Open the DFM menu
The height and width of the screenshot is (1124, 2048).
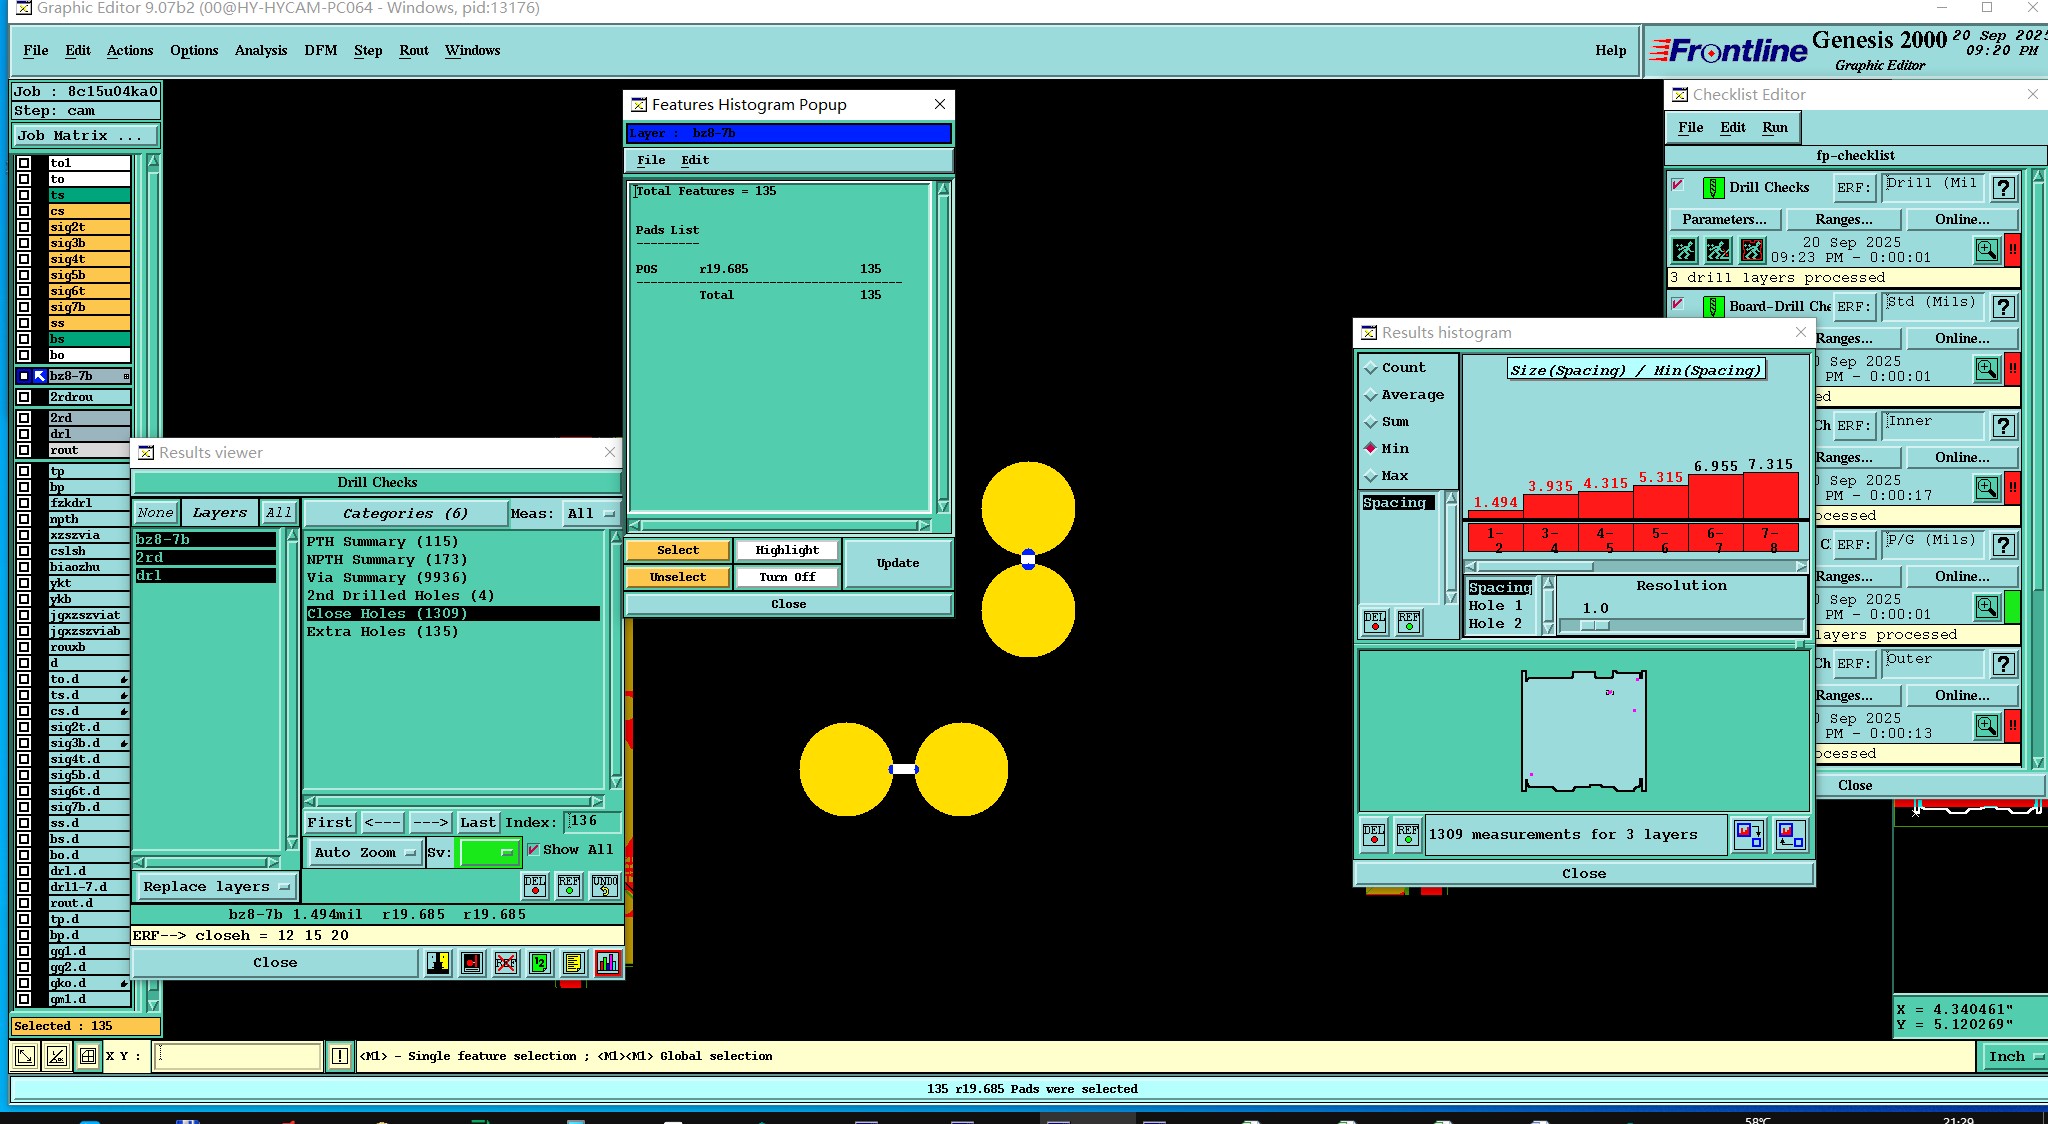(x=320, y=50)
